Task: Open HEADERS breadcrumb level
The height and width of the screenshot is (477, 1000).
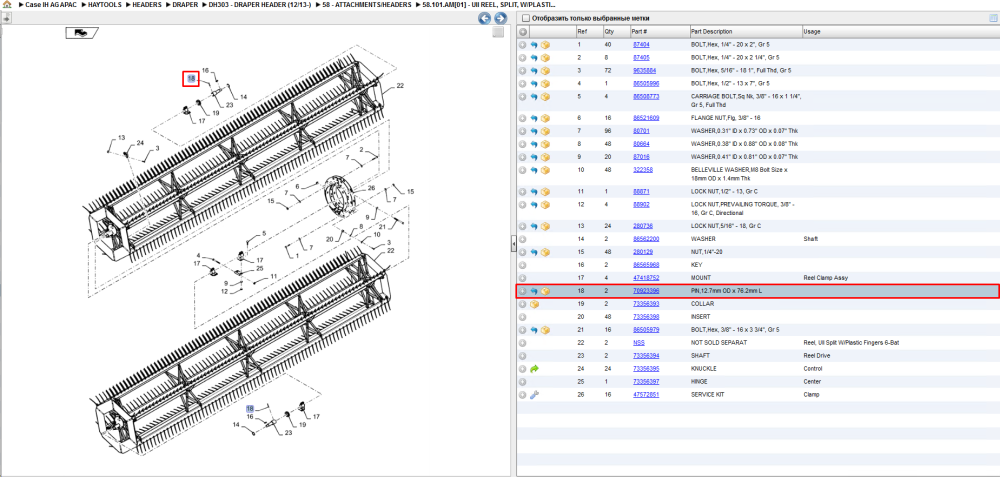Action: (x=147, y=4)
